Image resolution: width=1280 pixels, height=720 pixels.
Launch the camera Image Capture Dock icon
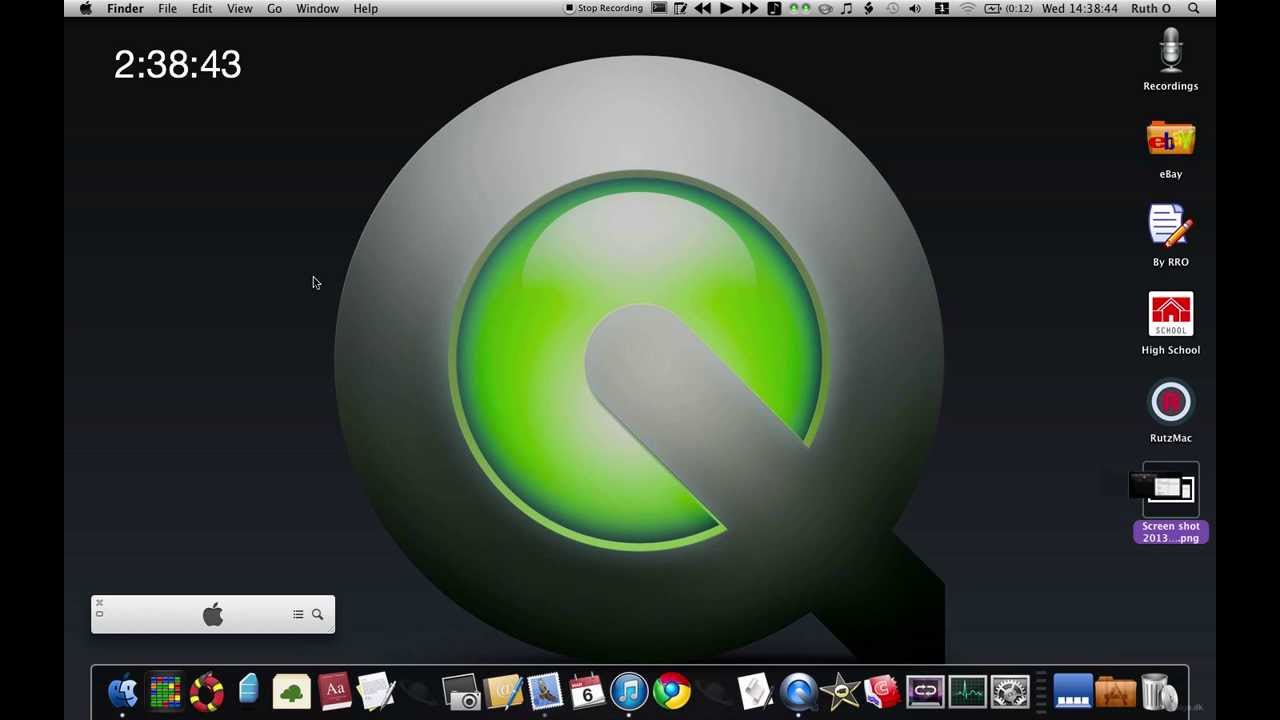[461, 692]
